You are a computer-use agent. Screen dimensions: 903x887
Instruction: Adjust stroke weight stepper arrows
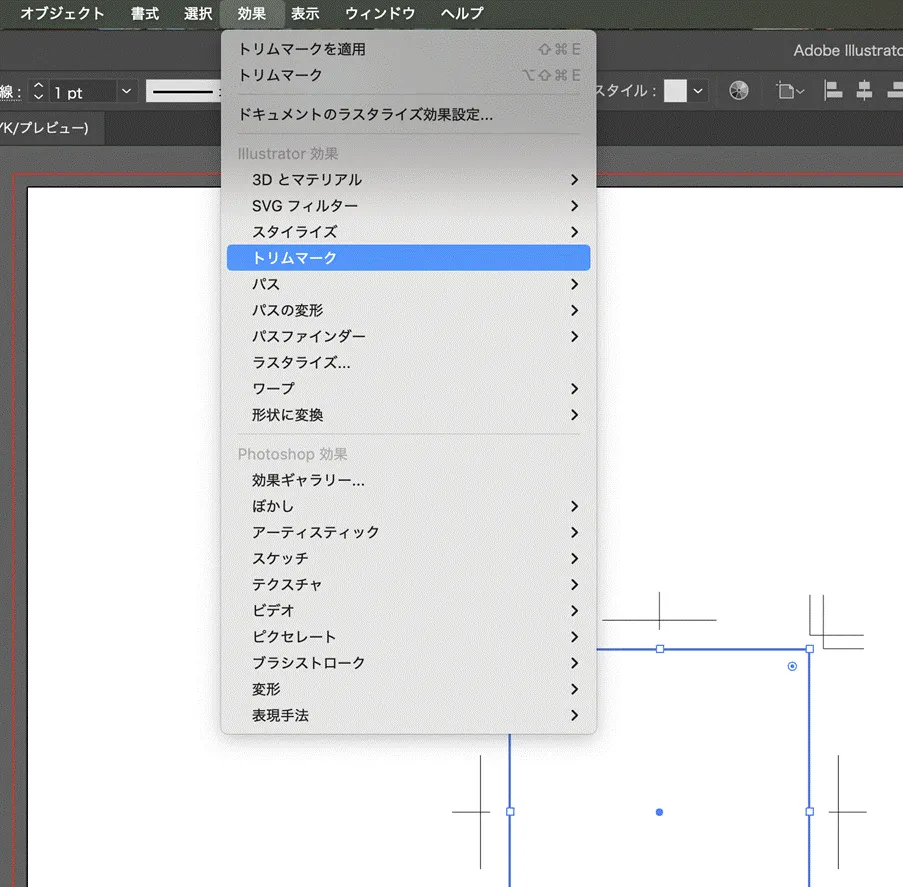(38, 91)
